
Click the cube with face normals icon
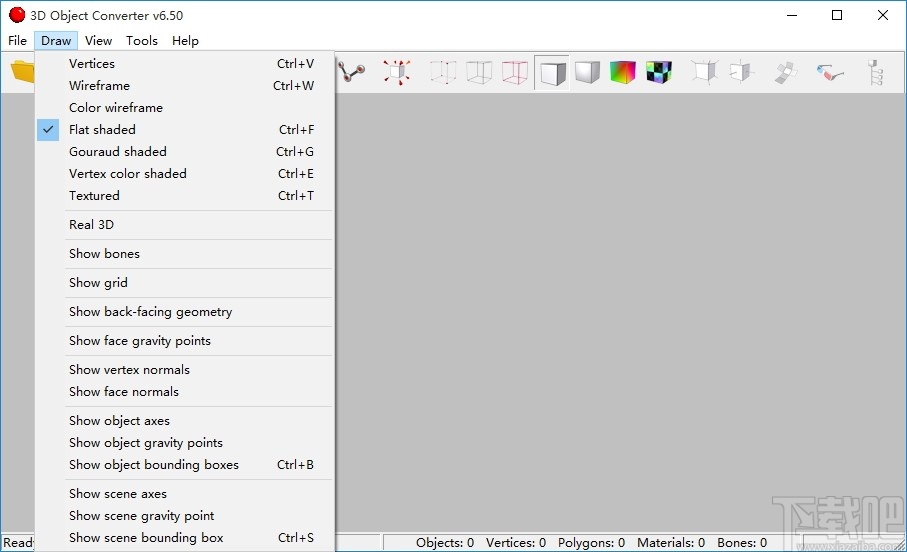[741, 72]
